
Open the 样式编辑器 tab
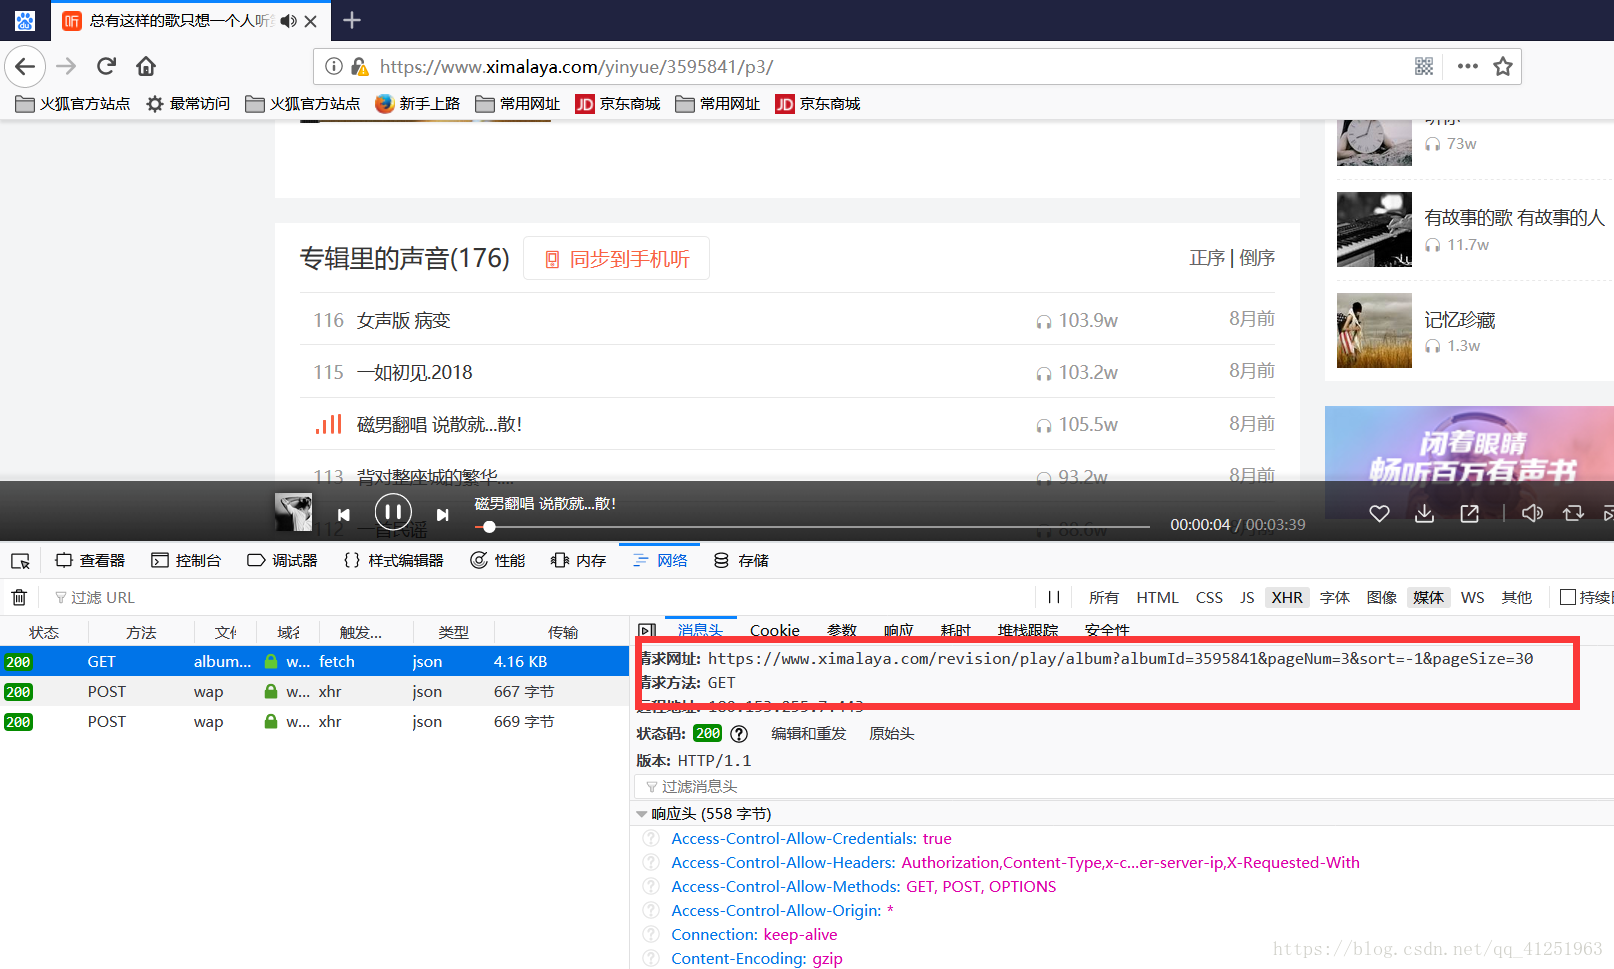[393, 560]
